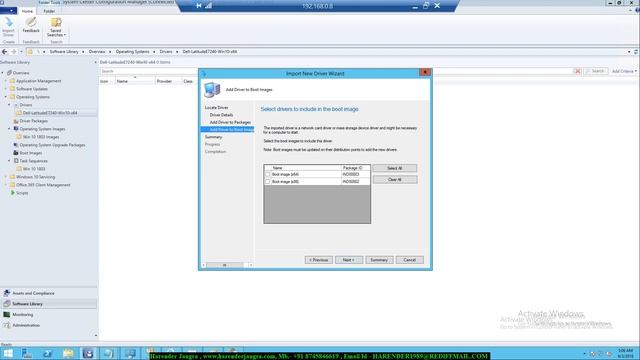Click the wizard sidebar horizontal scrollbar

227,265
